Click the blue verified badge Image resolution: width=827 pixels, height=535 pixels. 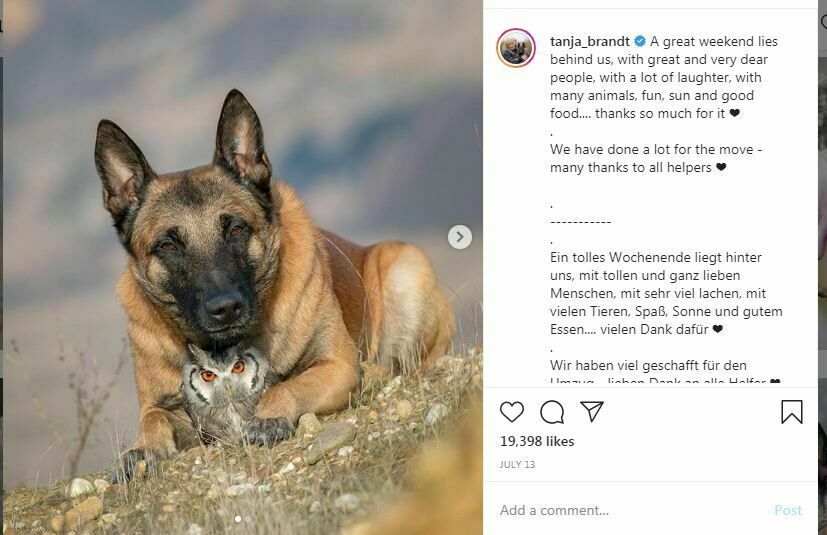coord(640,42)
